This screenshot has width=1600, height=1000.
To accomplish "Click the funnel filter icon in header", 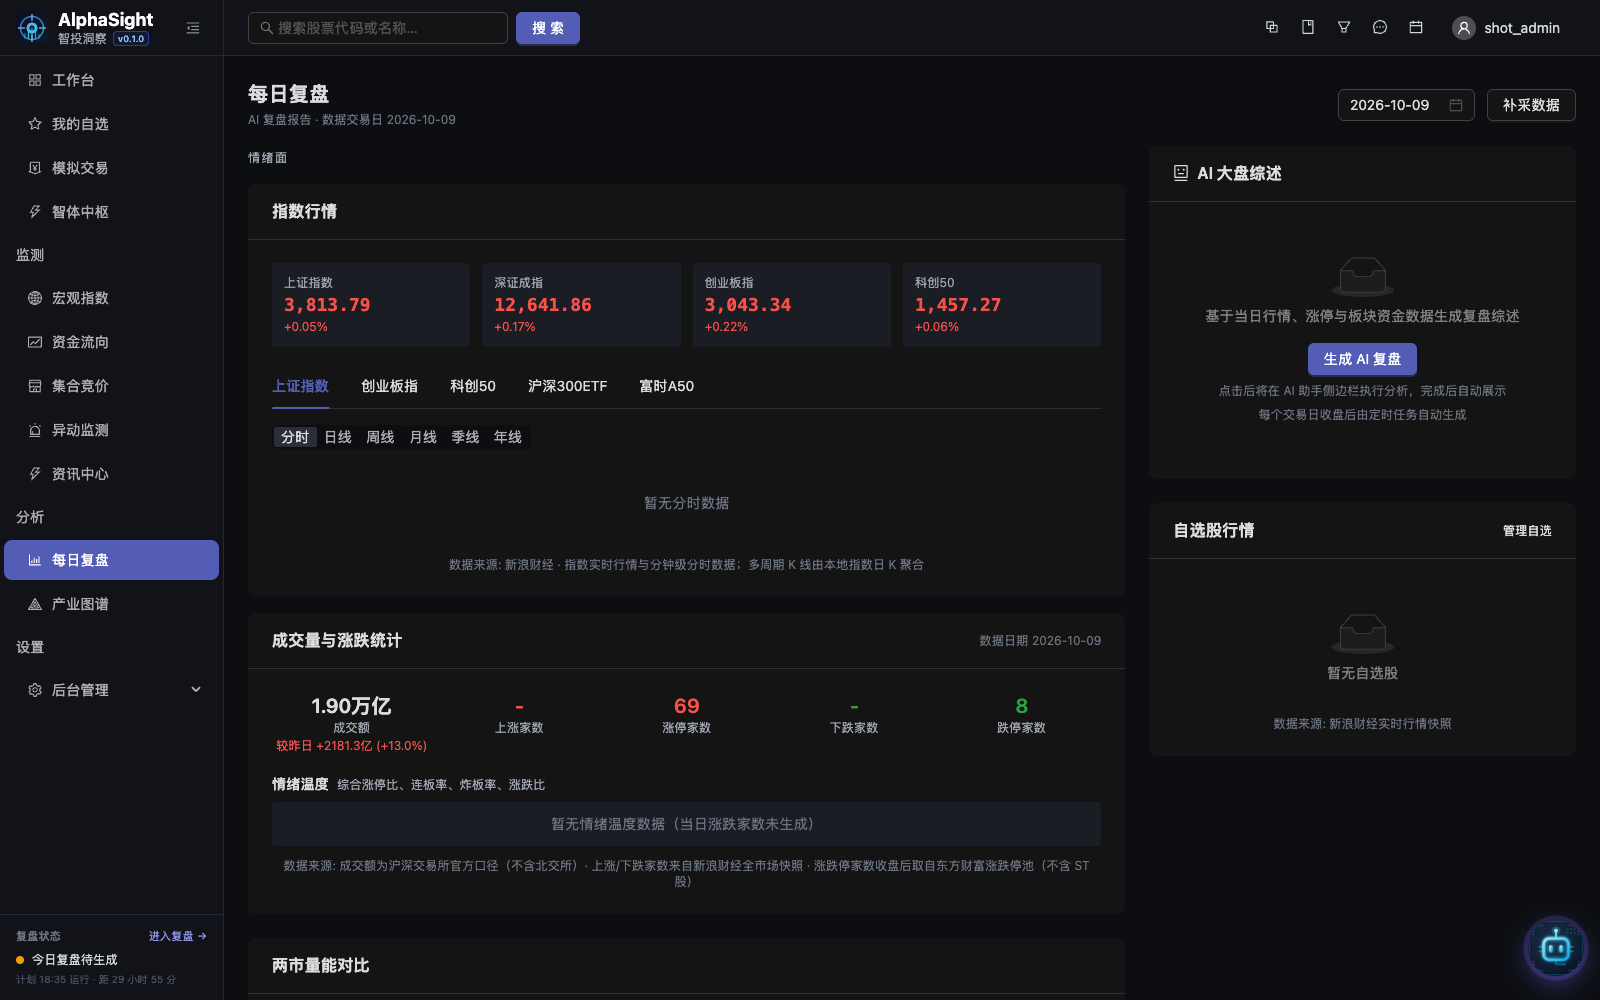I will tap(1344, 27).
